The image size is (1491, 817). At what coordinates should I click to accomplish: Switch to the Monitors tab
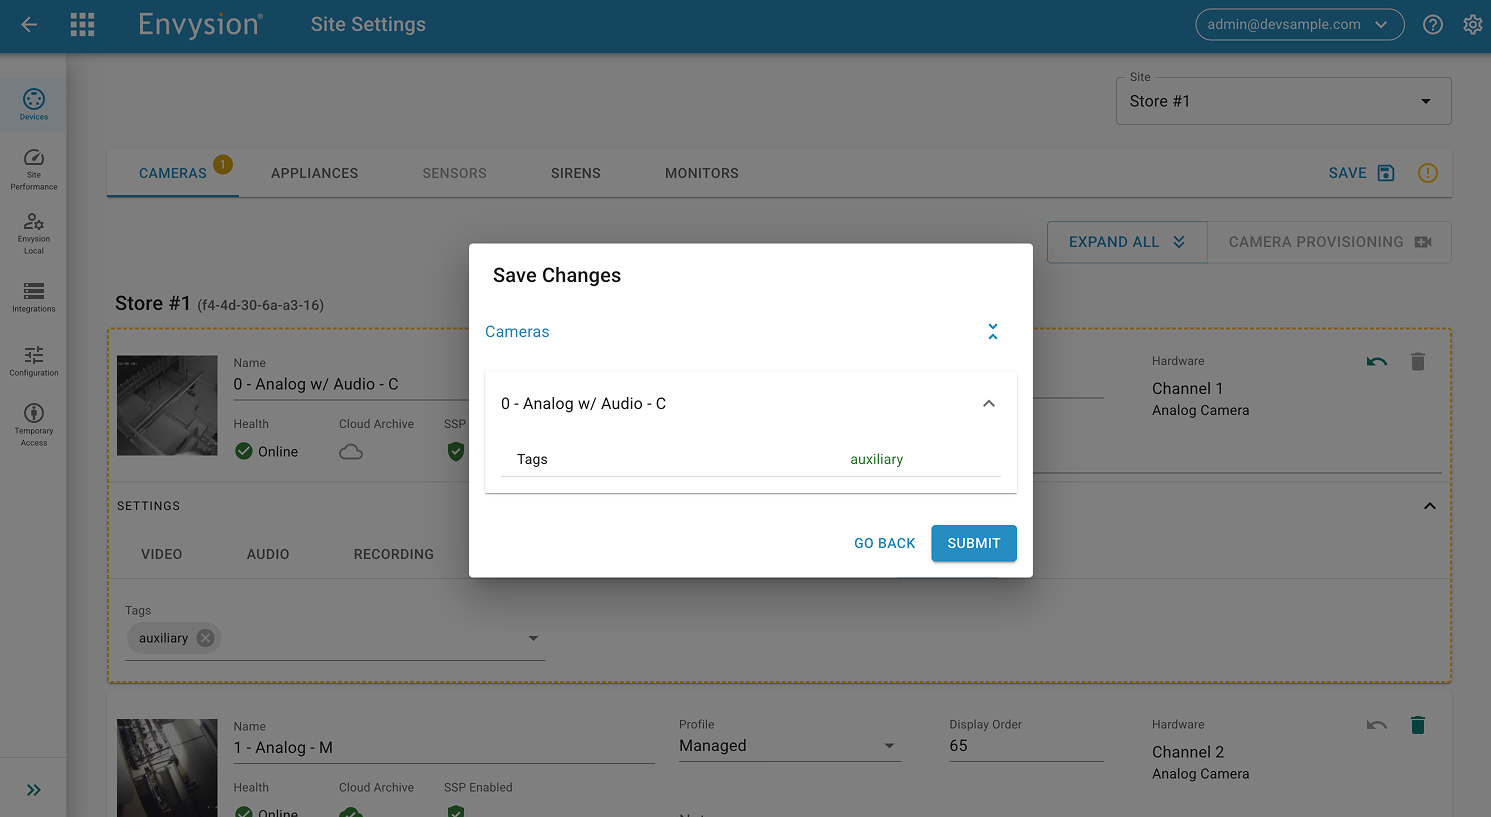[x=701, y=173]
